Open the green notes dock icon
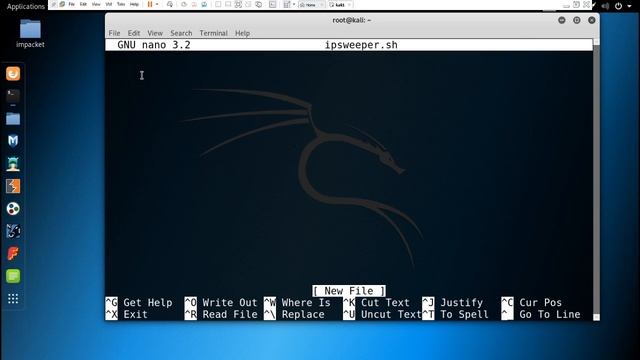 (x=13, y=276)
